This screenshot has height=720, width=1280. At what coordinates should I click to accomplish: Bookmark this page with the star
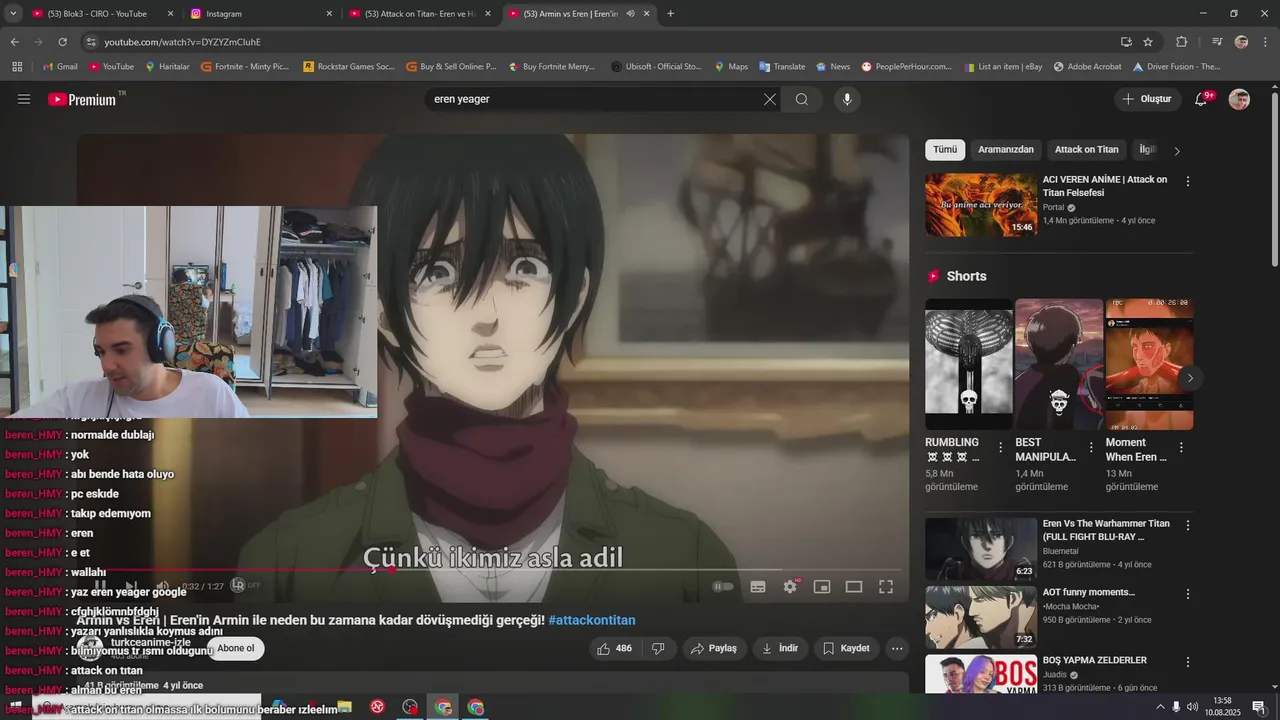click(x=1148, y=42)
